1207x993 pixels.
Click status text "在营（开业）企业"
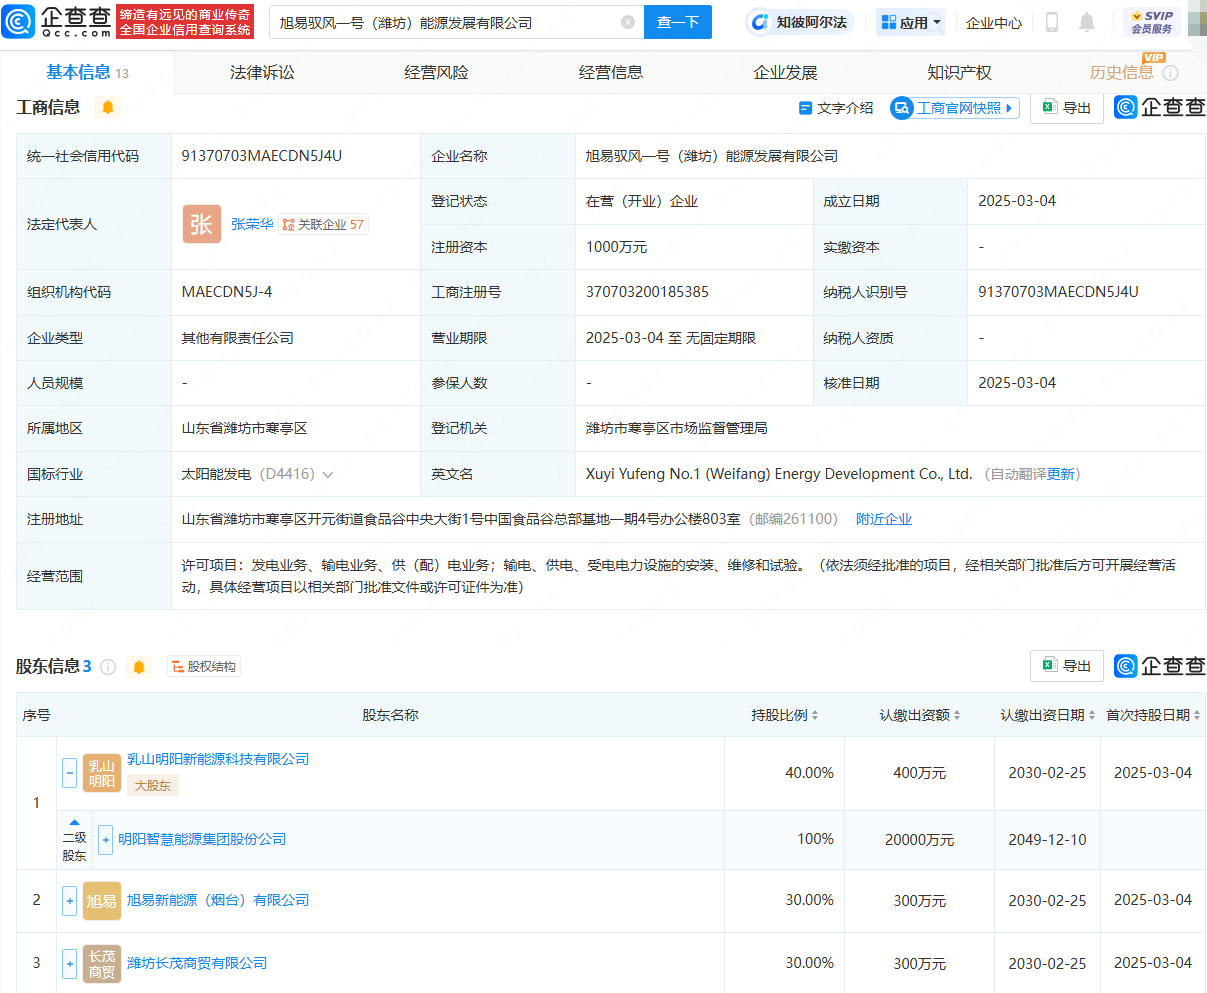pyautogui.click(x=642, y=201)
